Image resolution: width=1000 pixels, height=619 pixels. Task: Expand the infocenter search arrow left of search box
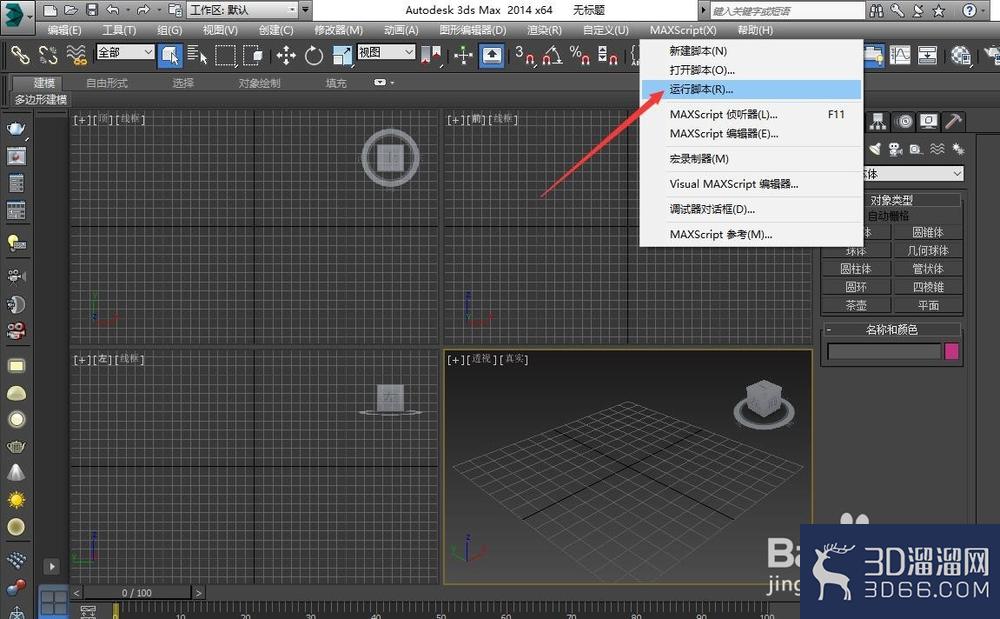(703, 10)
